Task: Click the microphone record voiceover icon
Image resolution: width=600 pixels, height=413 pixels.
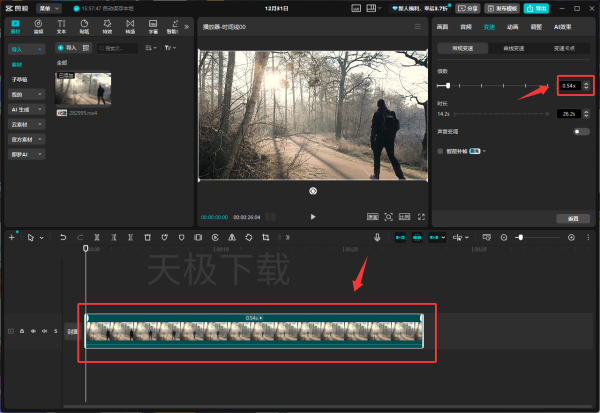Action: tap(377, 238)
